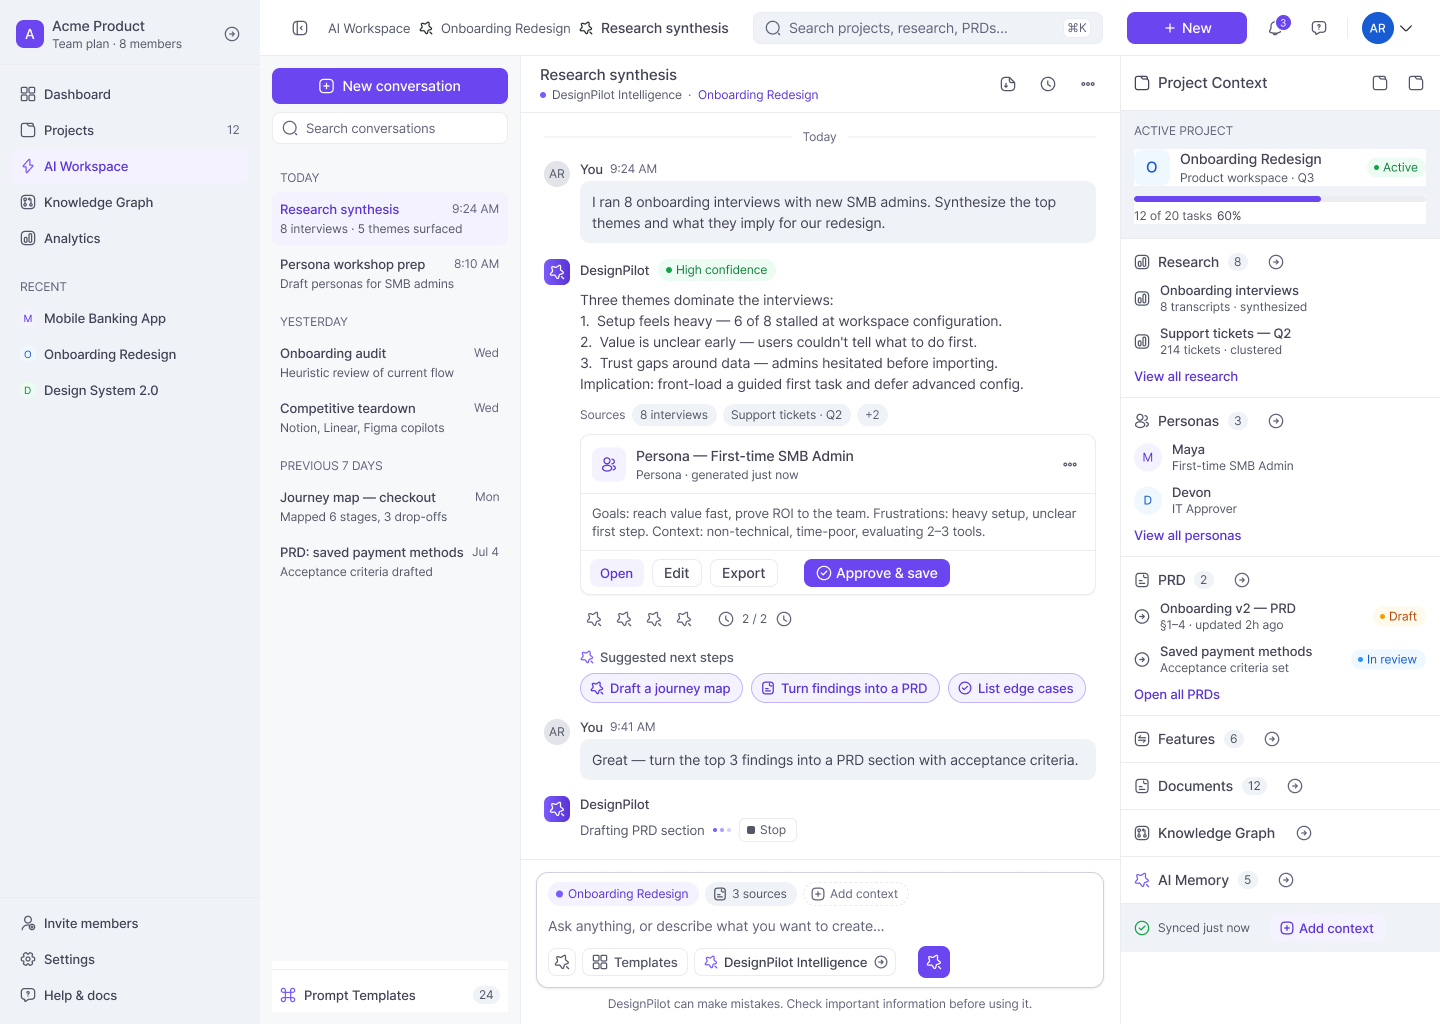Expand the Documents section

[1295, 786]
